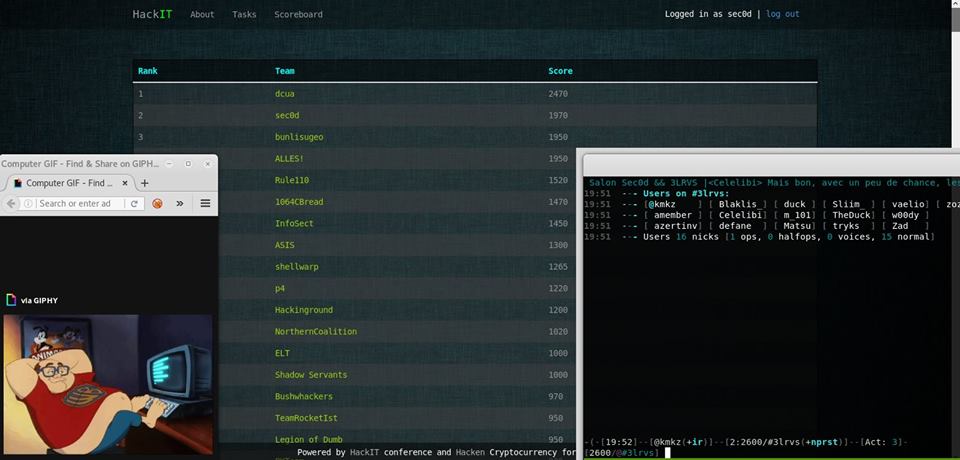The width and height of the screenshot is (960, 460).
Task: Select team ASIS in scoreboard
Action: click(285, 245)
